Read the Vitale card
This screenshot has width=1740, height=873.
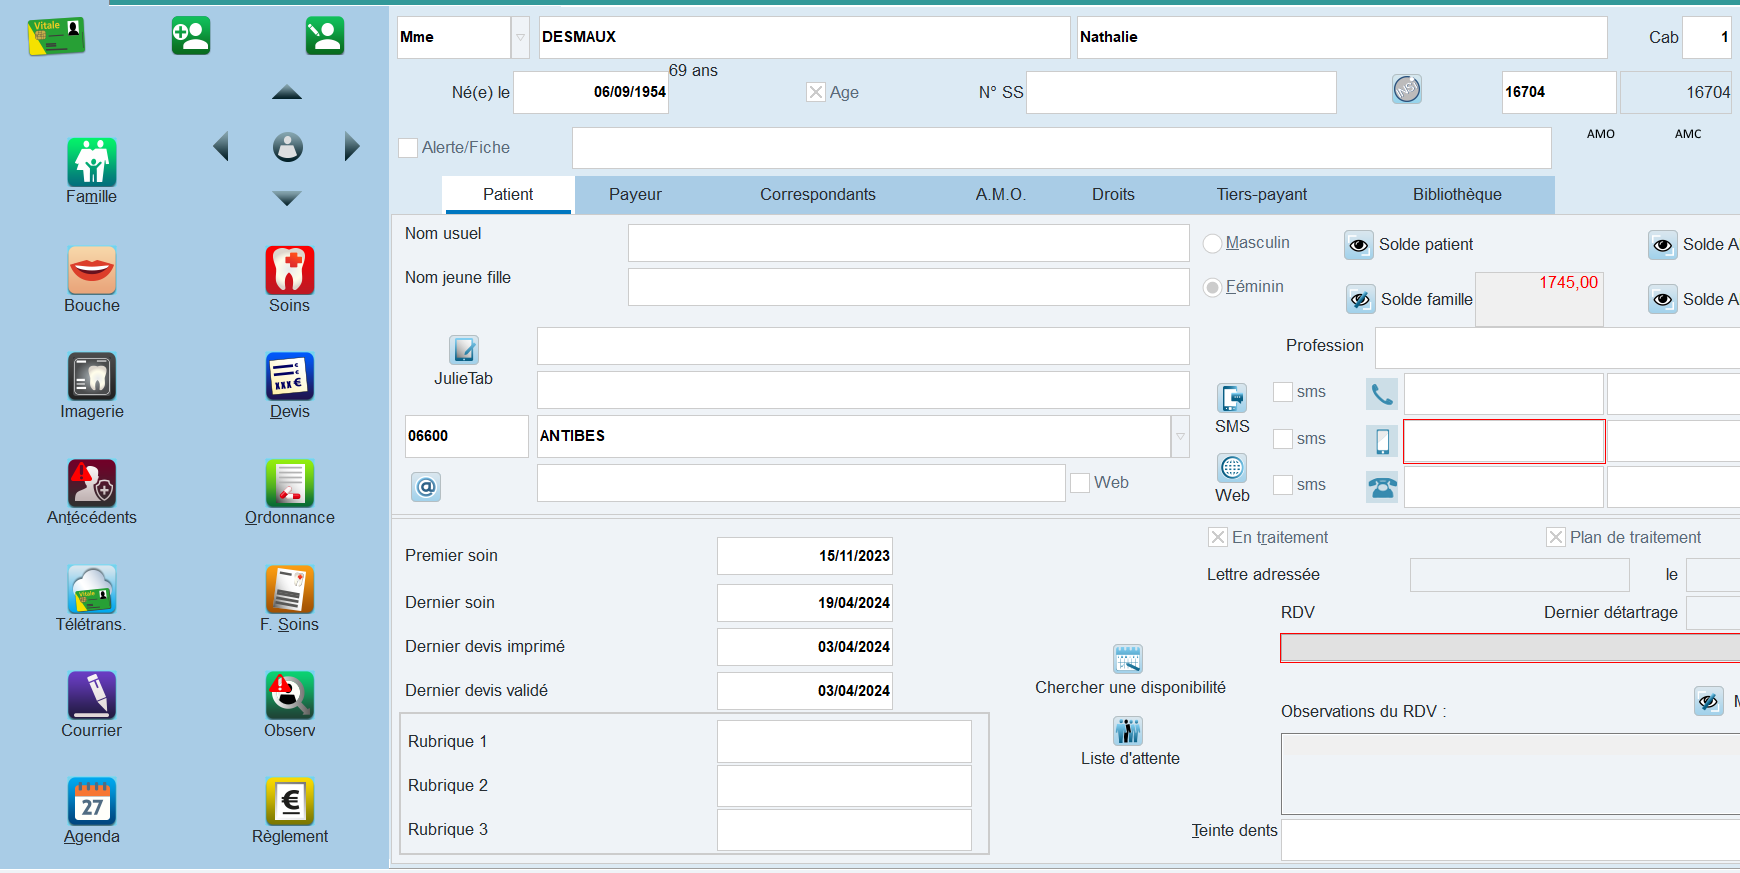(56, 36)
